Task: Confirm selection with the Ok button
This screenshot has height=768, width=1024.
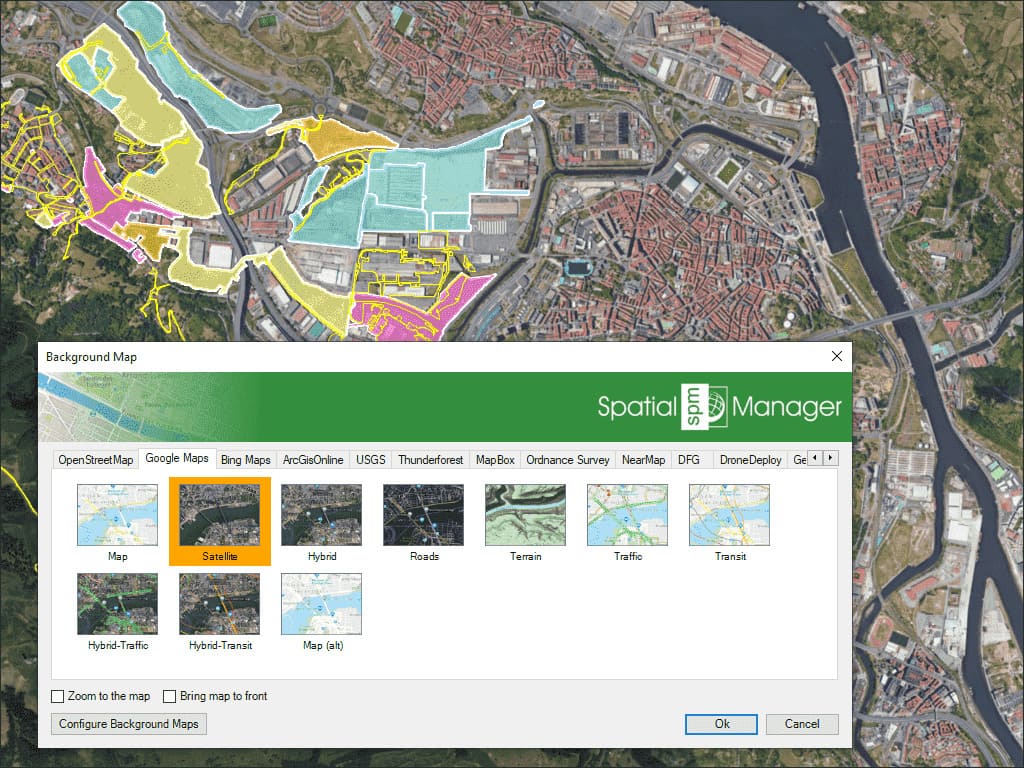Action: click(720, 724)
